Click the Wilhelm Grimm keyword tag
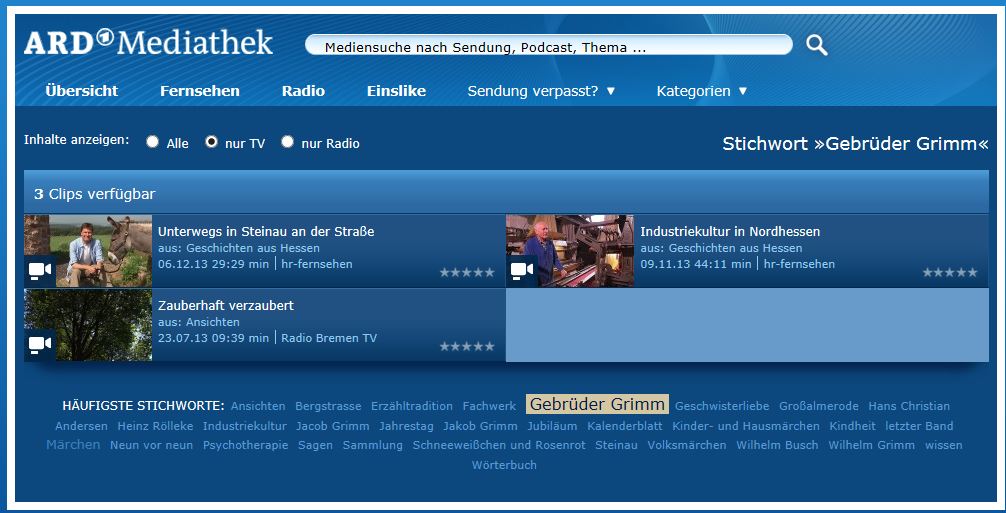1006x513 pixels. pos(872,446)
